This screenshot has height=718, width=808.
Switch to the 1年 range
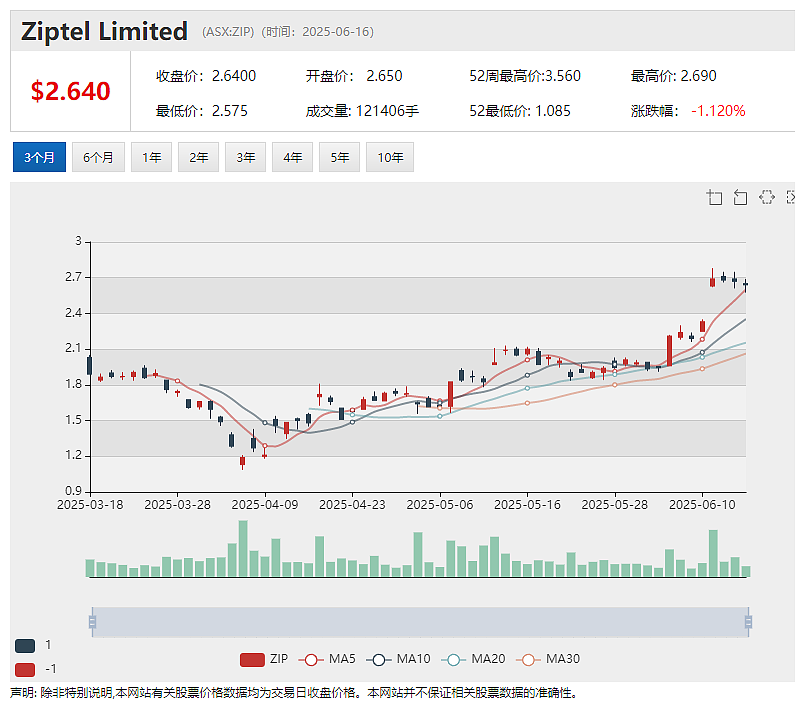click(152, 157)
